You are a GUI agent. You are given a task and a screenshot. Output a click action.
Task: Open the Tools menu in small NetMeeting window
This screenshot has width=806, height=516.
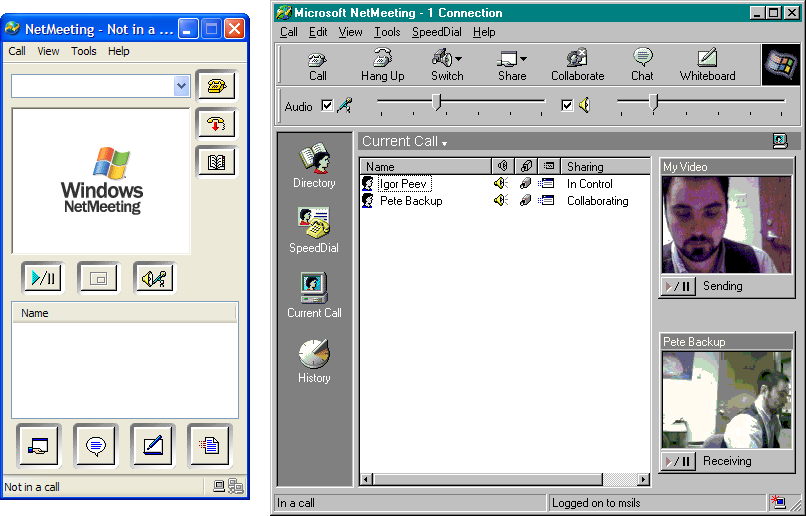coord(84,51)
